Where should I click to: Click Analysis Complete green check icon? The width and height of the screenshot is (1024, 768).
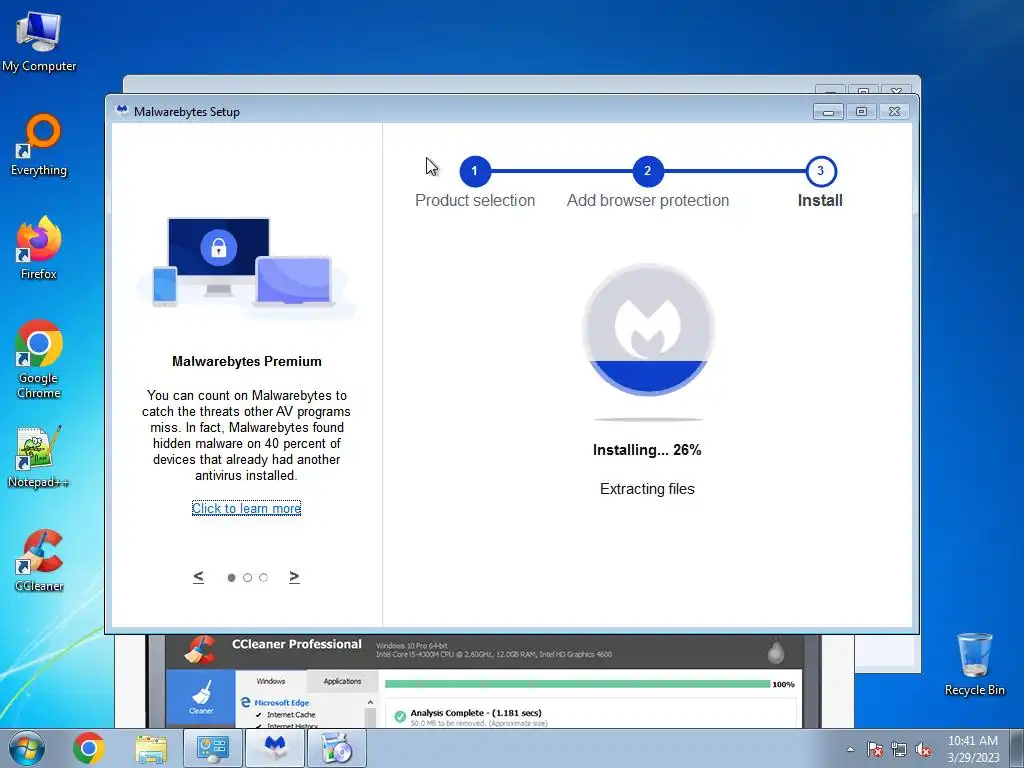pyautogui.click(x=400, y=716)
